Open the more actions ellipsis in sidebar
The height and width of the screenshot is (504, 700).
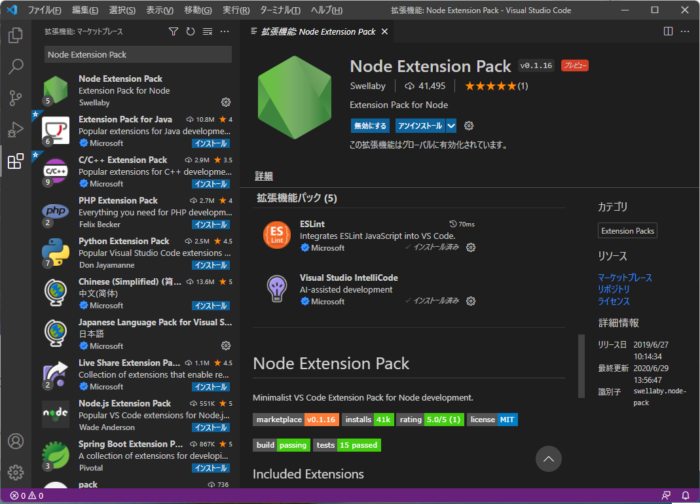tap(225, 32)
